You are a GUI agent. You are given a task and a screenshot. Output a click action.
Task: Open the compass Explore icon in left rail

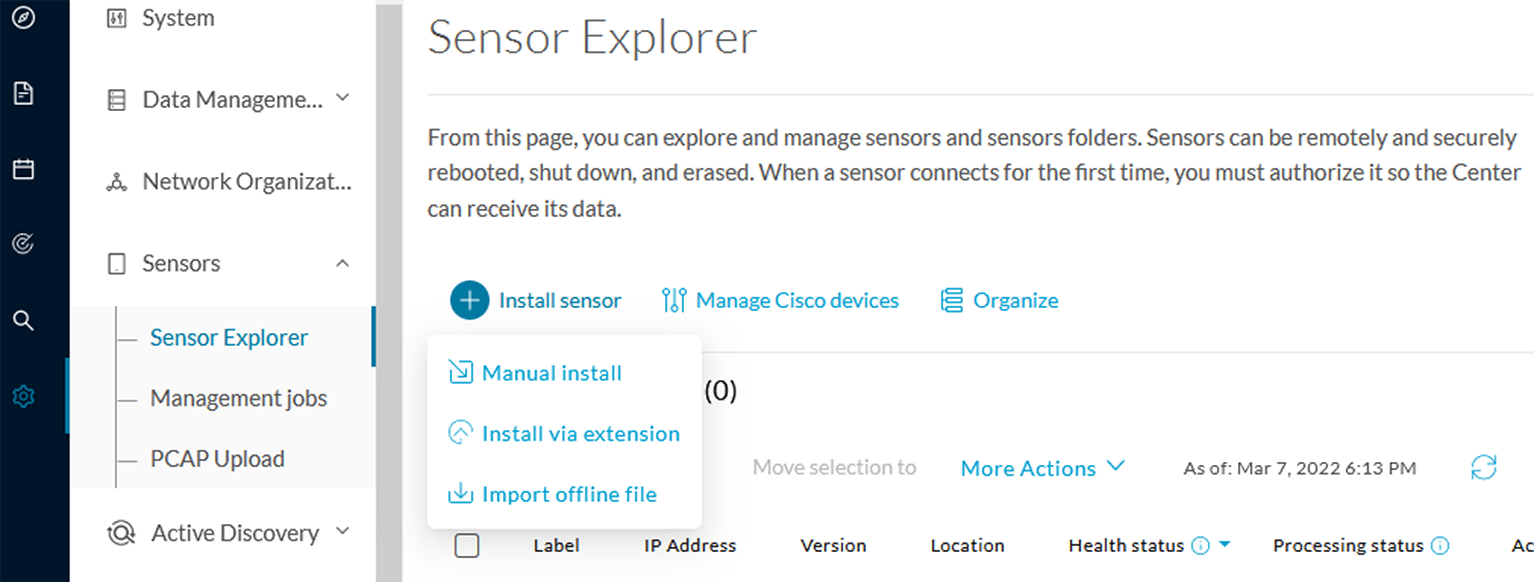coord(23,18)
